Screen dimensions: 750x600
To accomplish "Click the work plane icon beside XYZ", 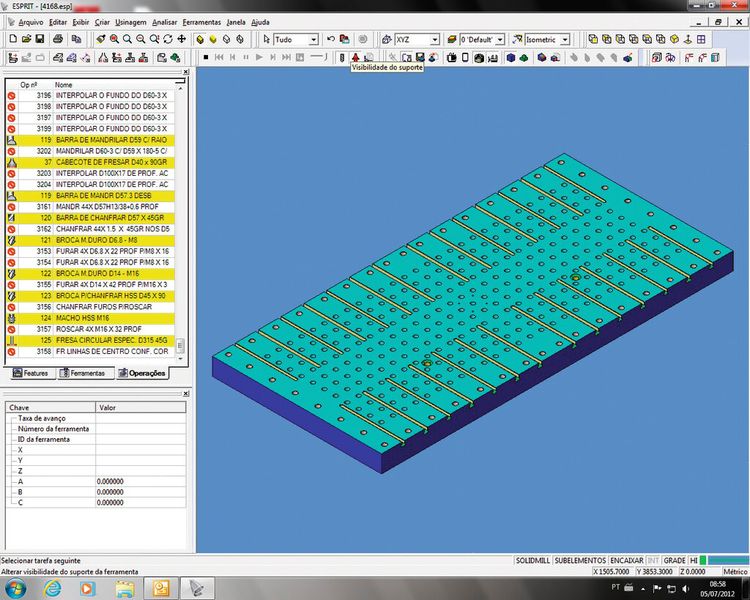I will [x=386, y=39].
